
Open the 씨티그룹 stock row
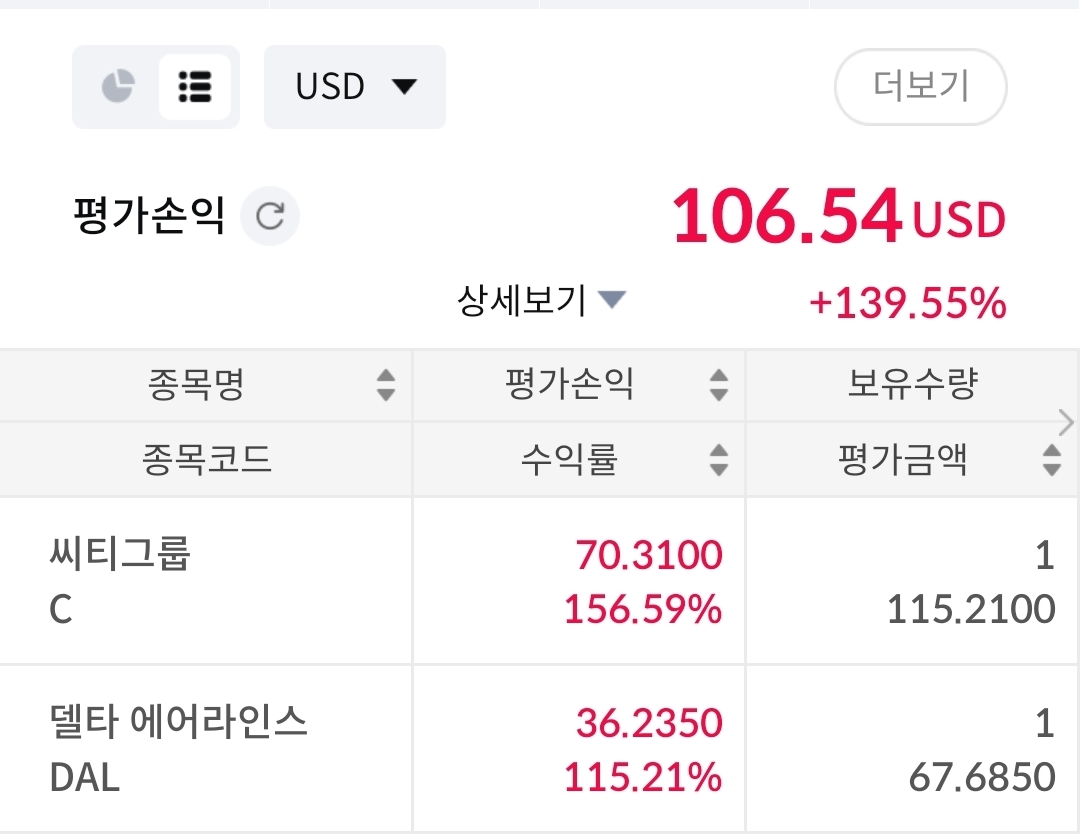click(x=120, y=553)
